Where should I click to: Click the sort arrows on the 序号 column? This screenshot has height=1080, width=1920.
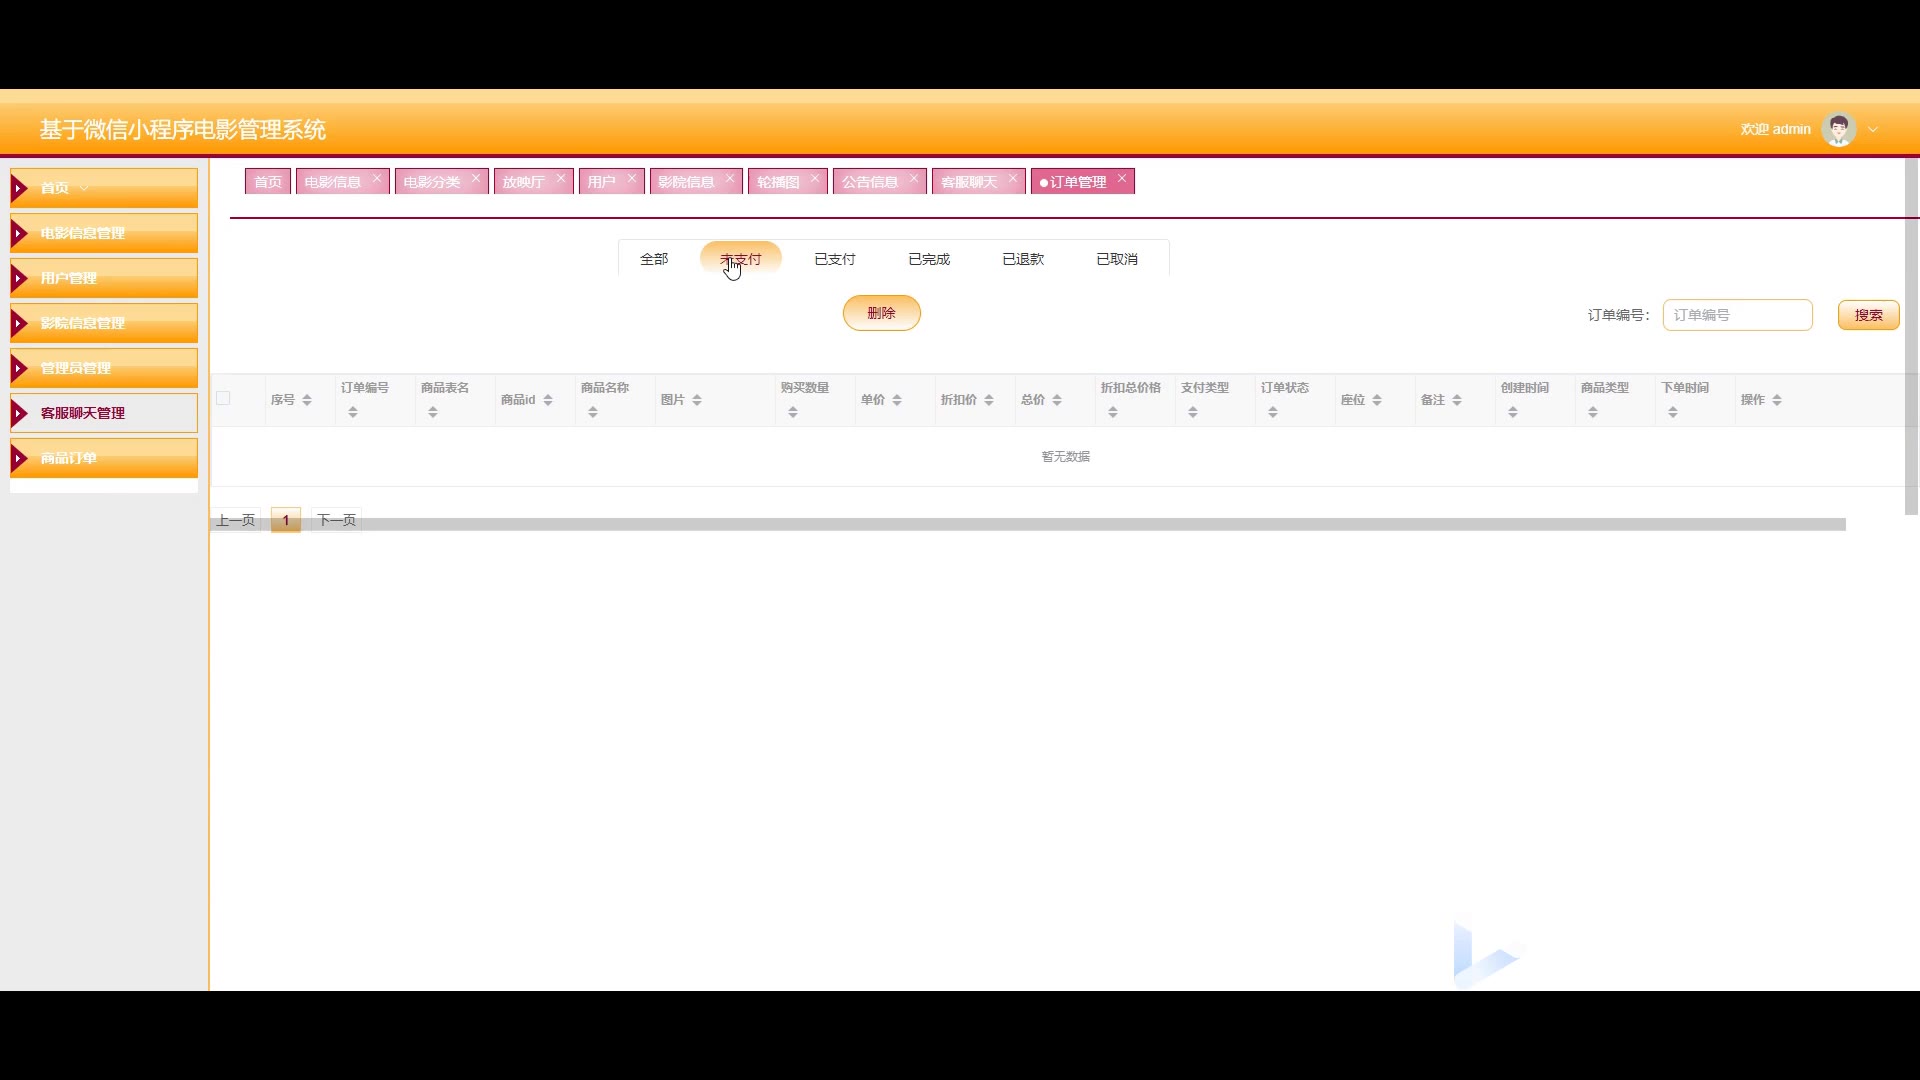point(307,400)
